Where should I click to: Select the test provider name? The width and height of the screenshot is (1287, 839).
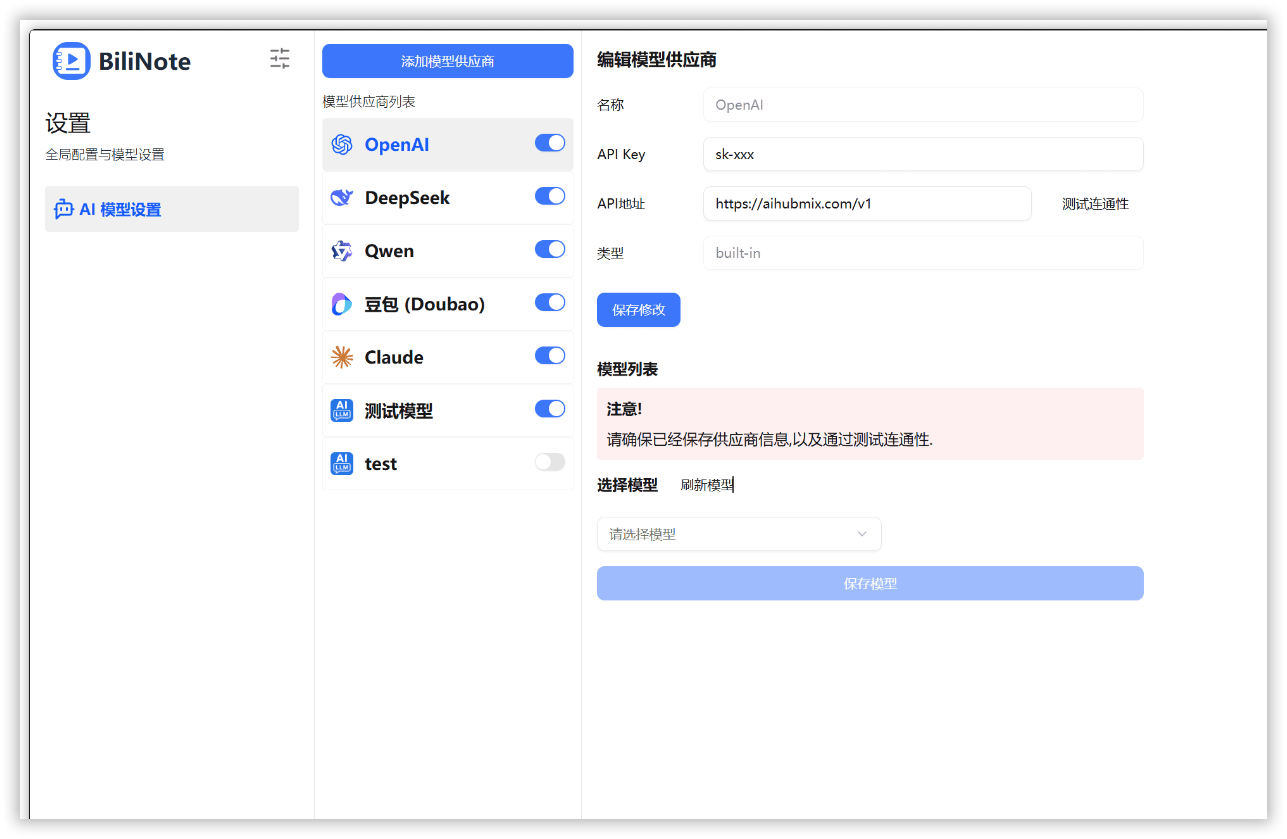pyautogui.click(x=381, y=464)
